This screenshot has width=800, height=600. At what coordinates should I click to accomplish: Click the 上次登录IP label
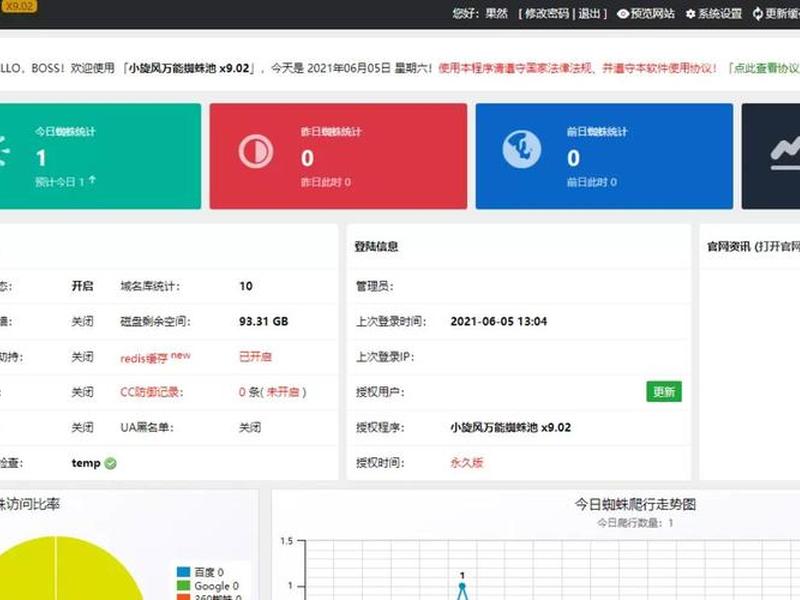[x=385, y=357]
